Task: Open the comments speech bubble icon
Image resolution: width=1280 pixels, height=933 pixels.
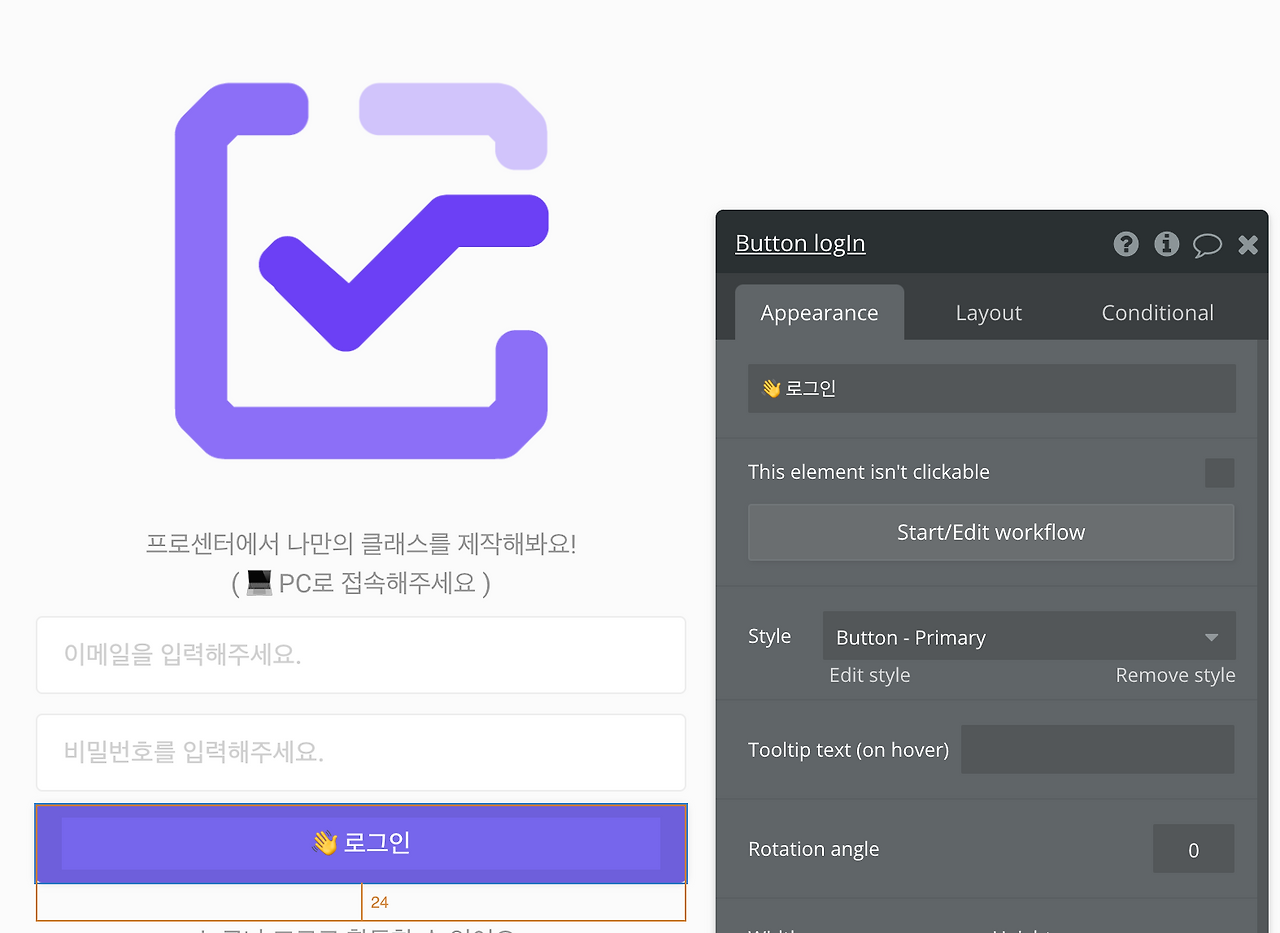Action: [1207, 245]
